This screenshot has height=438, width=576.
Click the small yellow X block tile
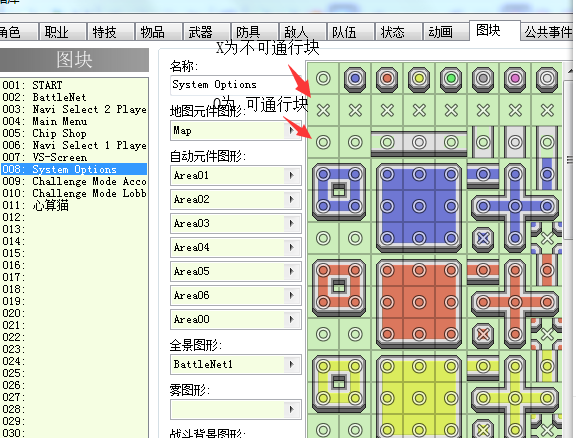(483, 430)
